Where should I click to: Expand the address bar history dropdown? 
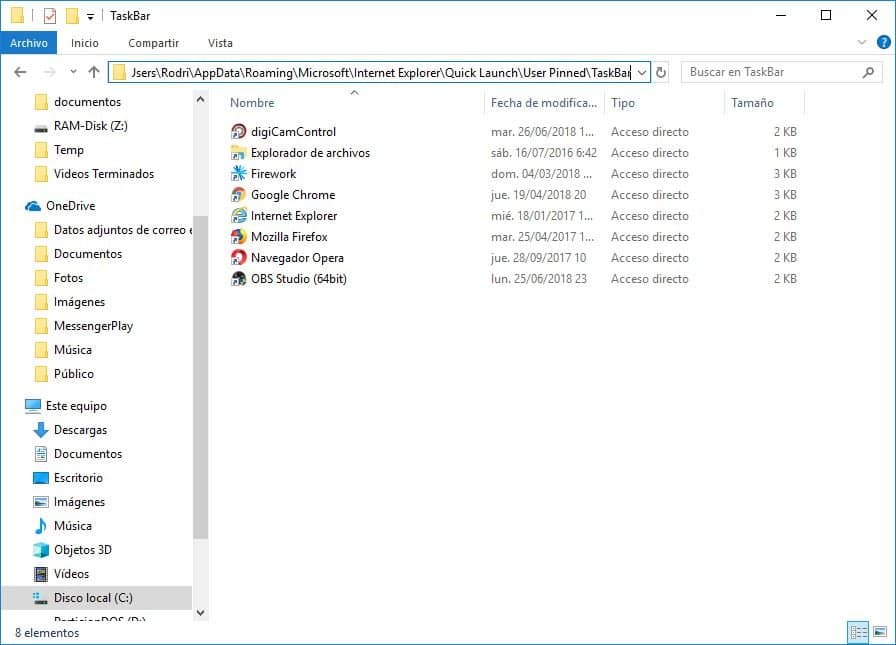(641, 73)
